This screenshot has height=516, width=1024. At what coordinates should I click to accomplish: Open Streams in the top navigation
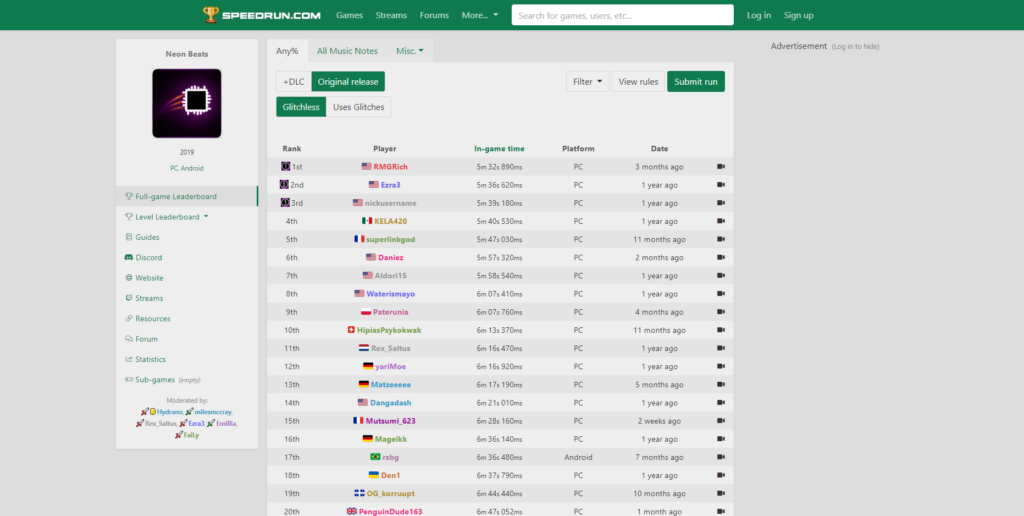(x=391, y=15)
